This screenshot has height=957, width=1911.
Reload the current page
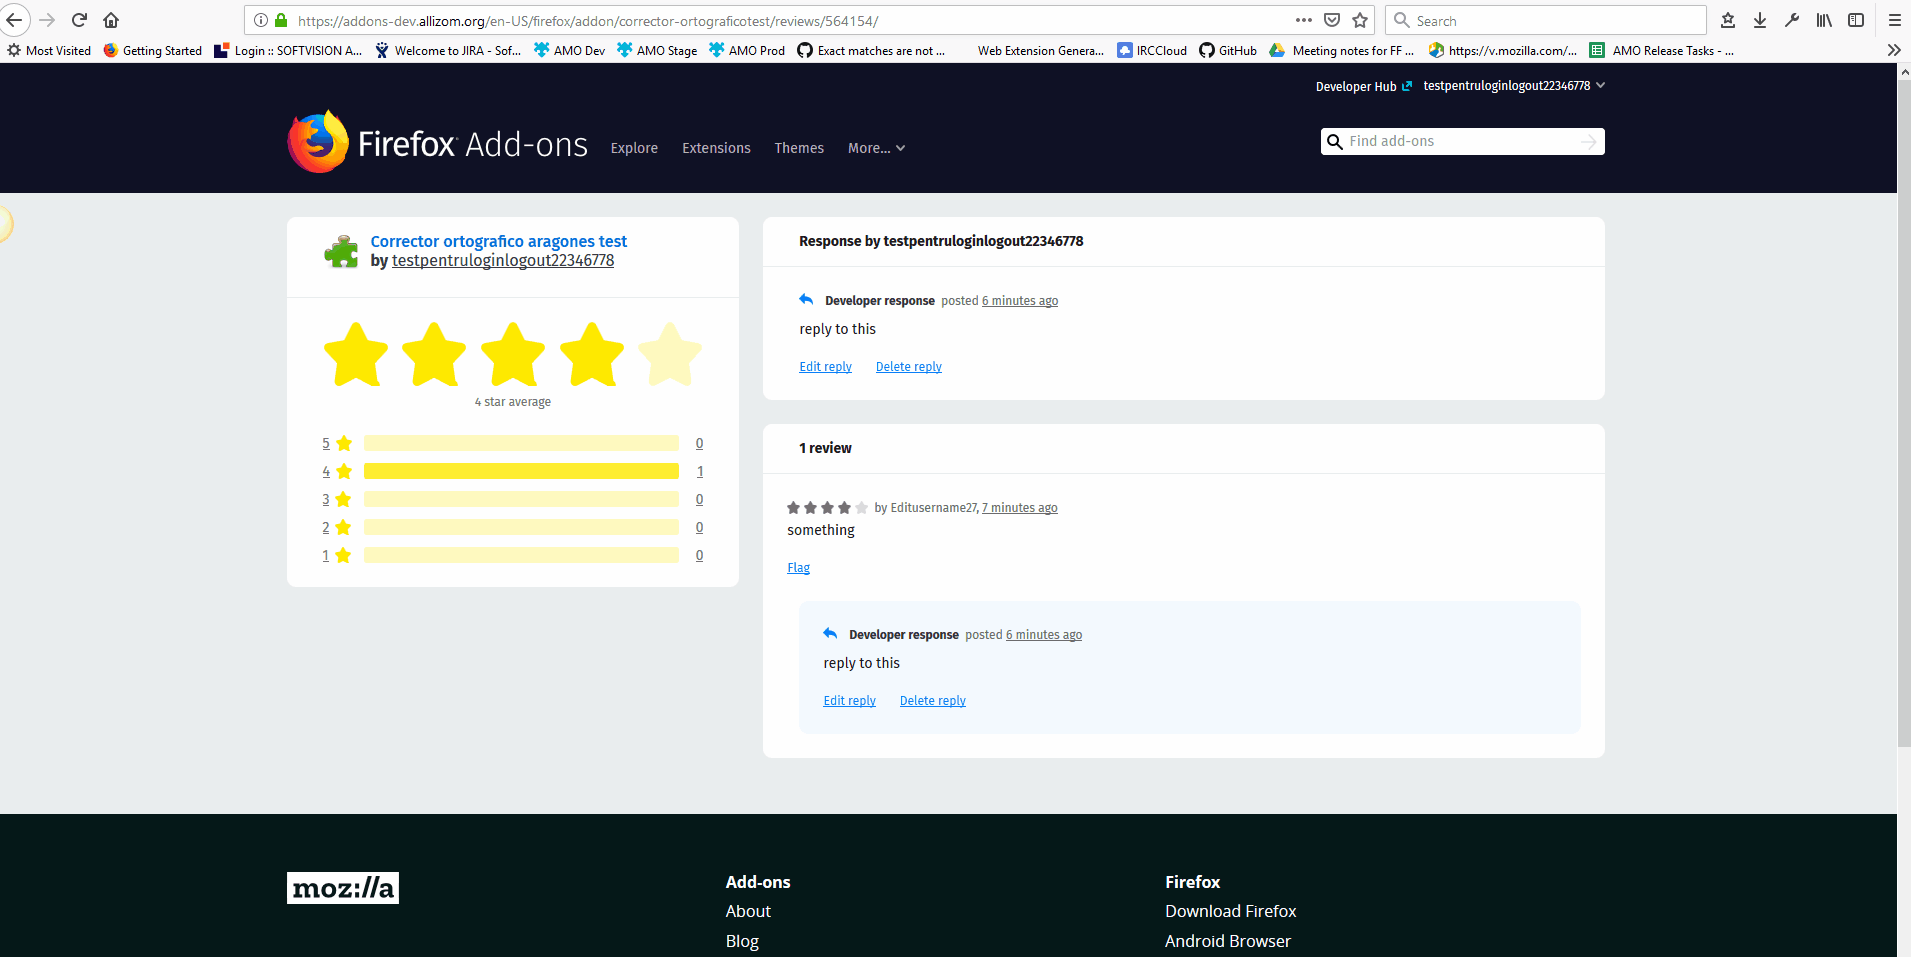point(79,20)
